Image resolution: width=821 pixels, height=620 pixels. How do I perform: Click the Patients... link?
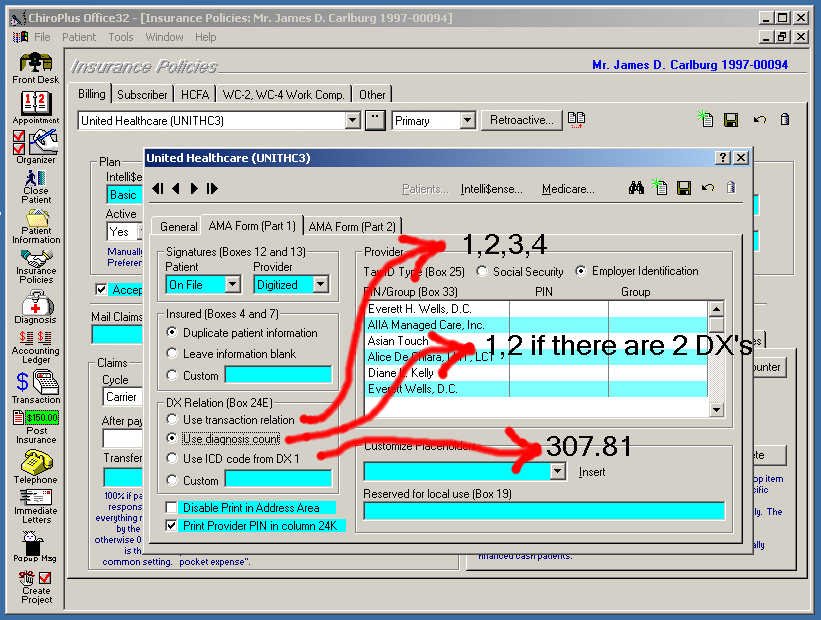pyautogui.click(x=425, y=189)
